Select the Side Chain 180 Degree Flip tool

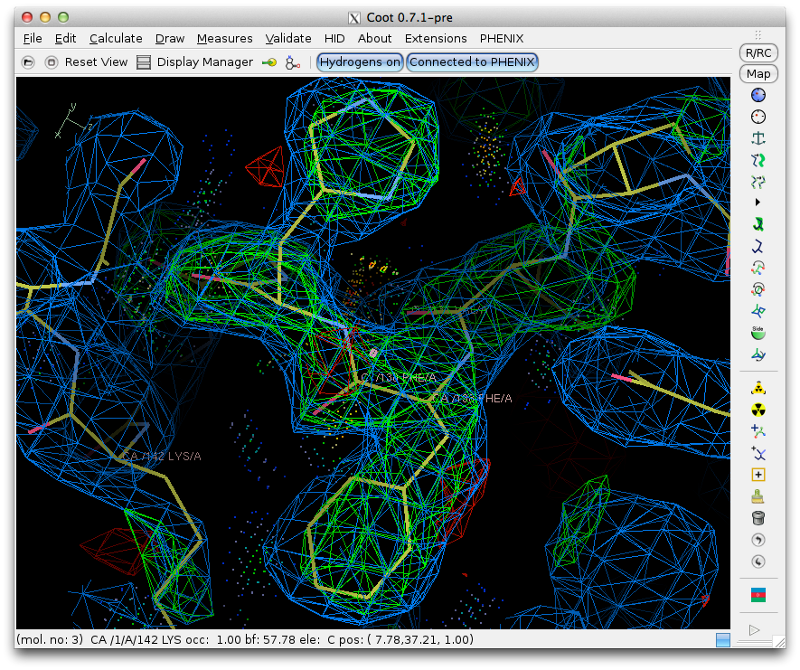pos(758,331)
